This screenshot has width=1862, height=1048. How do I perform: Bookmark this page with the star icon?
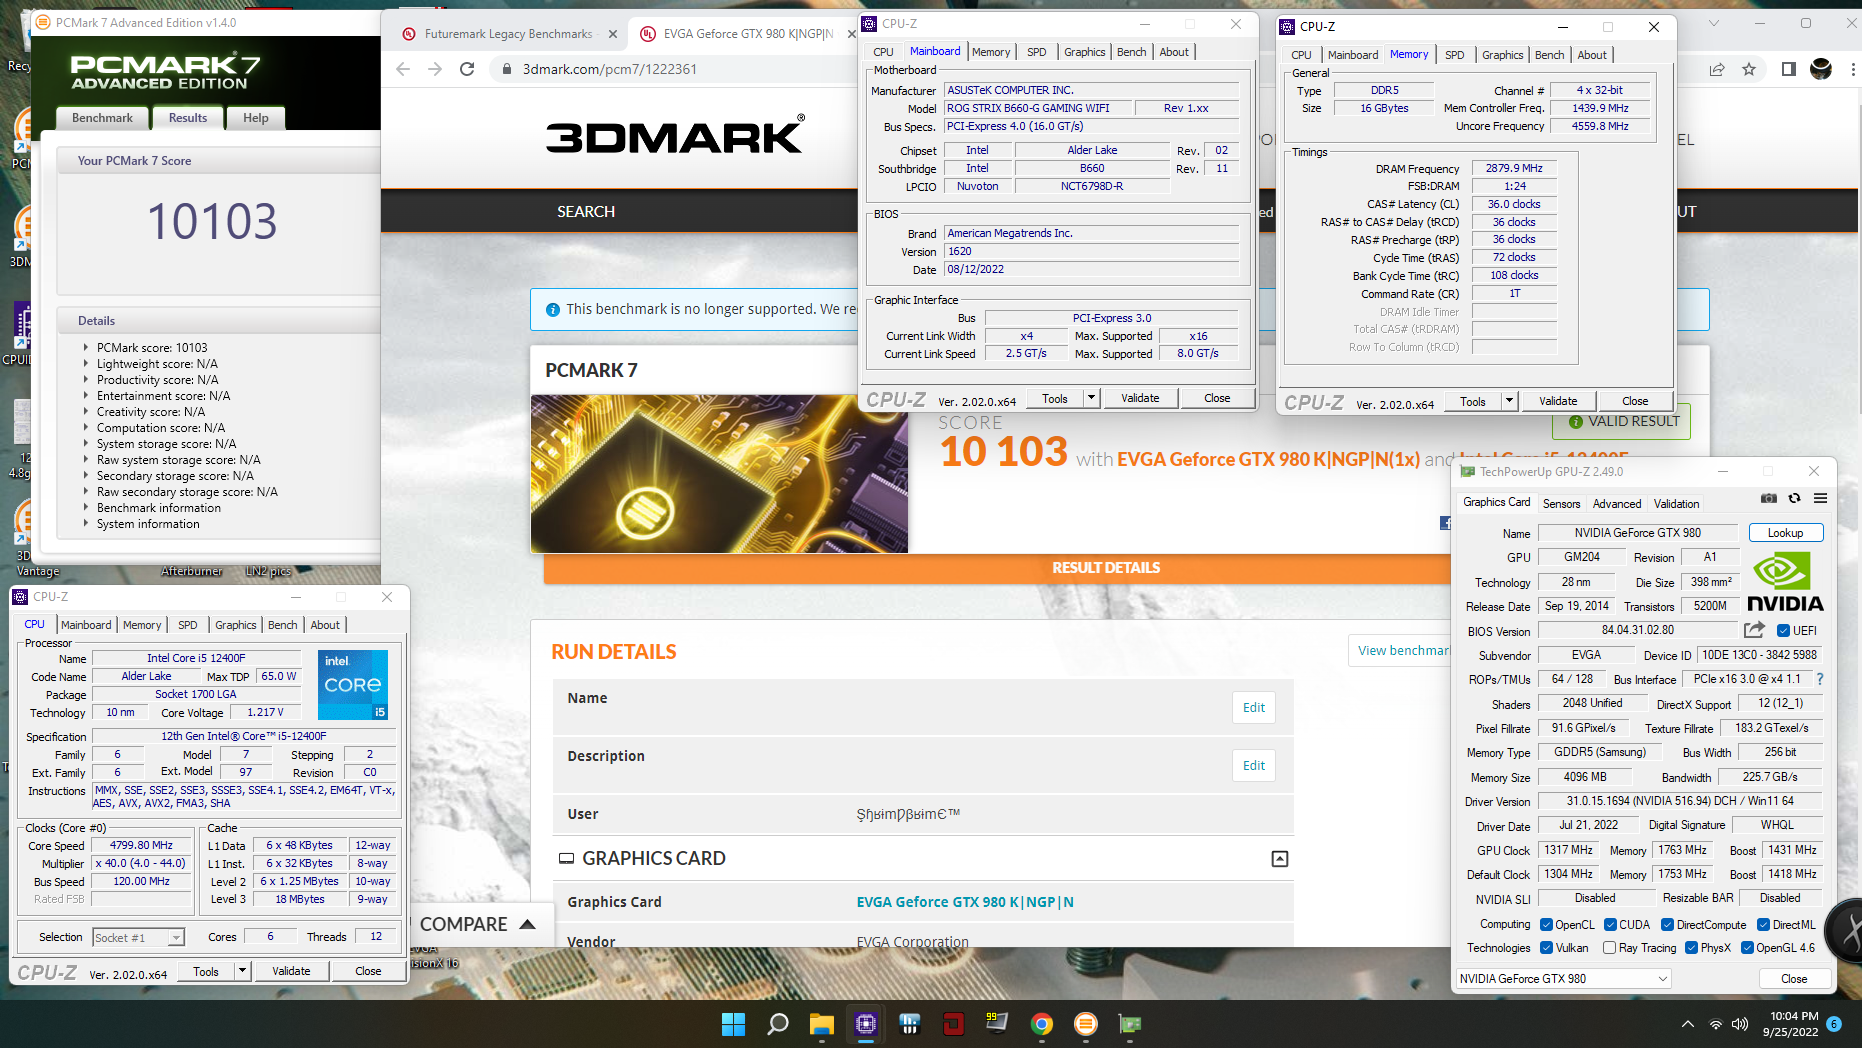tap(1749, 69)
